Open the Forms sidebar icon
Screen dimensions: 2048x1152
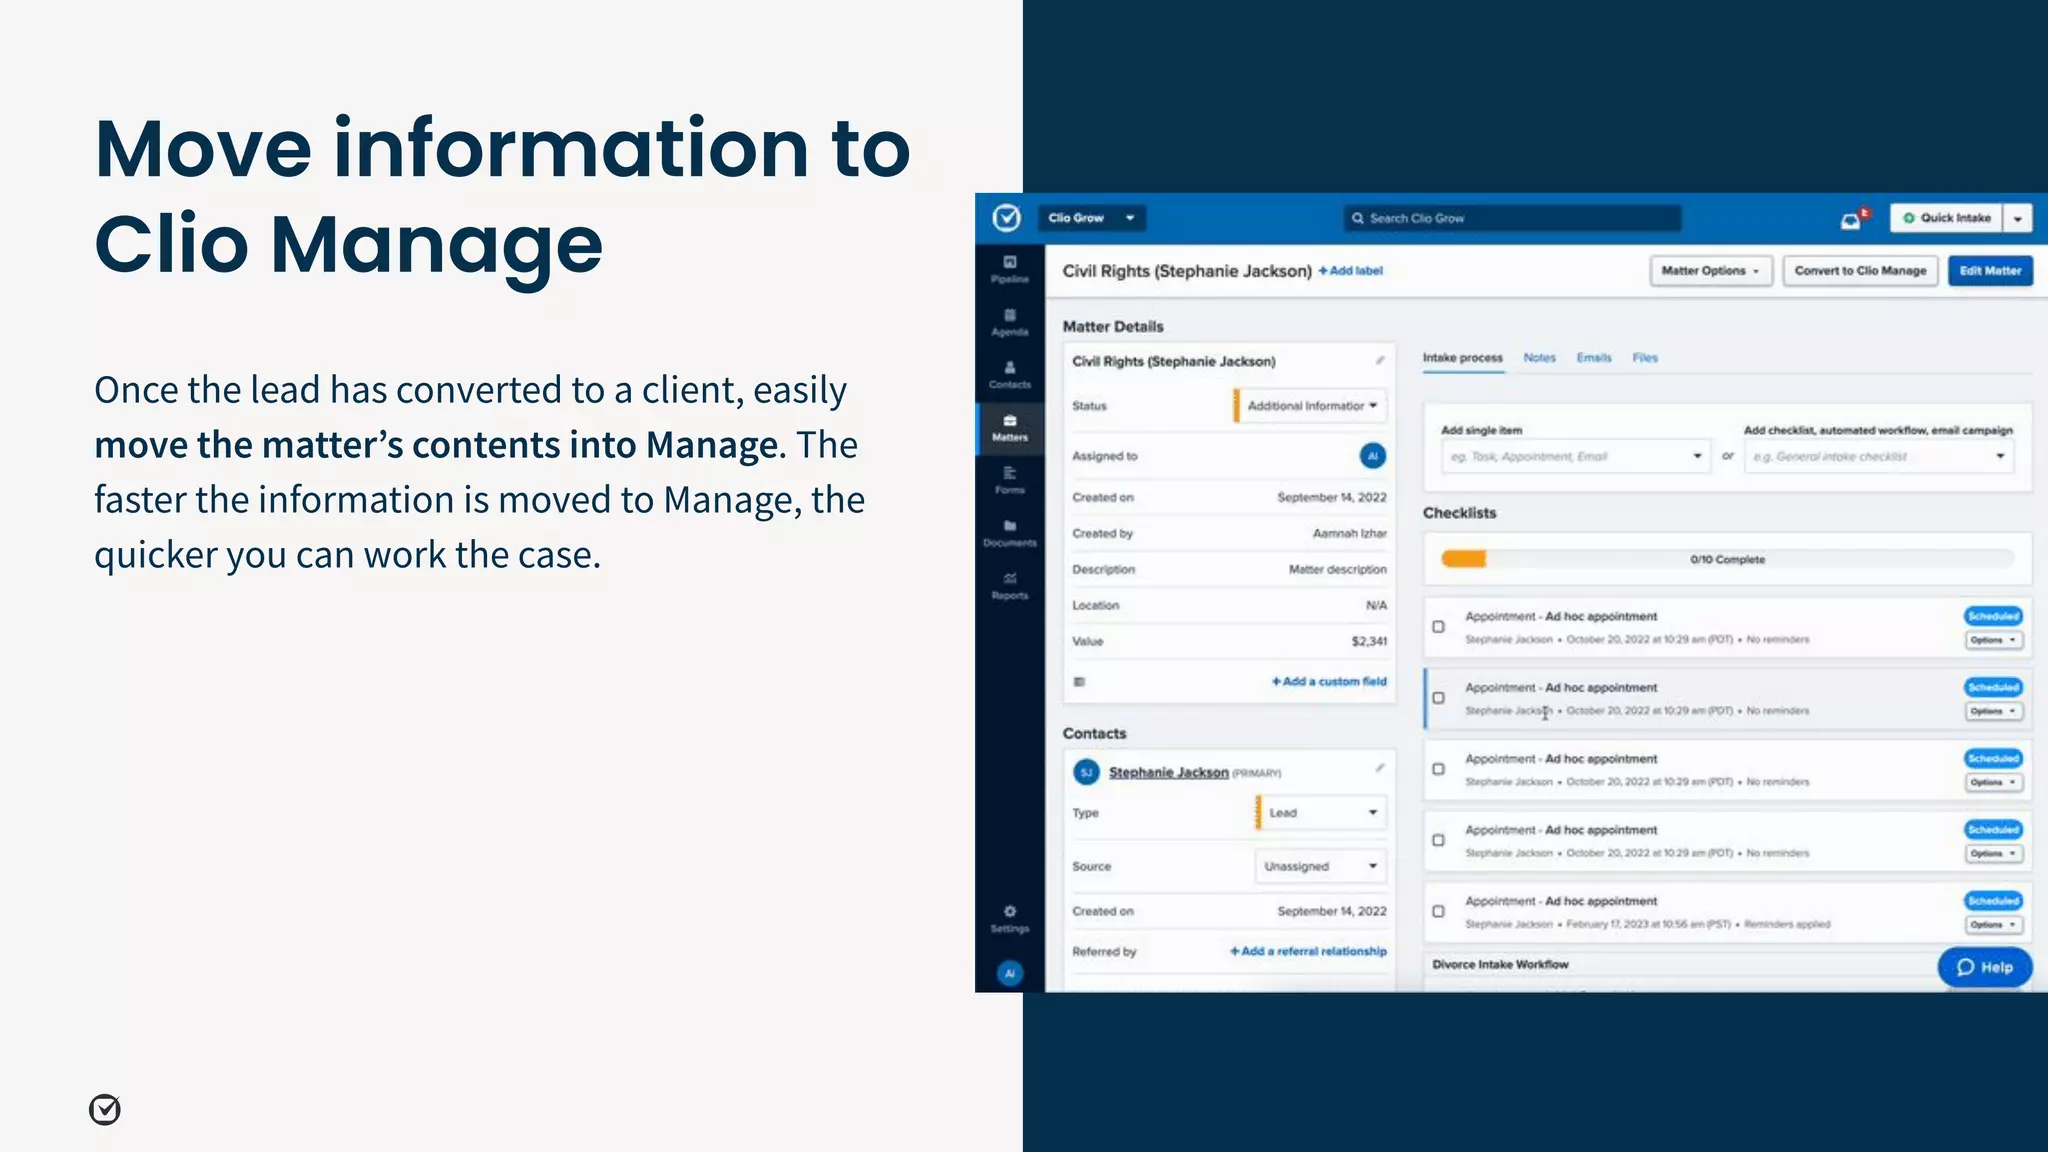coord(1010,480)
